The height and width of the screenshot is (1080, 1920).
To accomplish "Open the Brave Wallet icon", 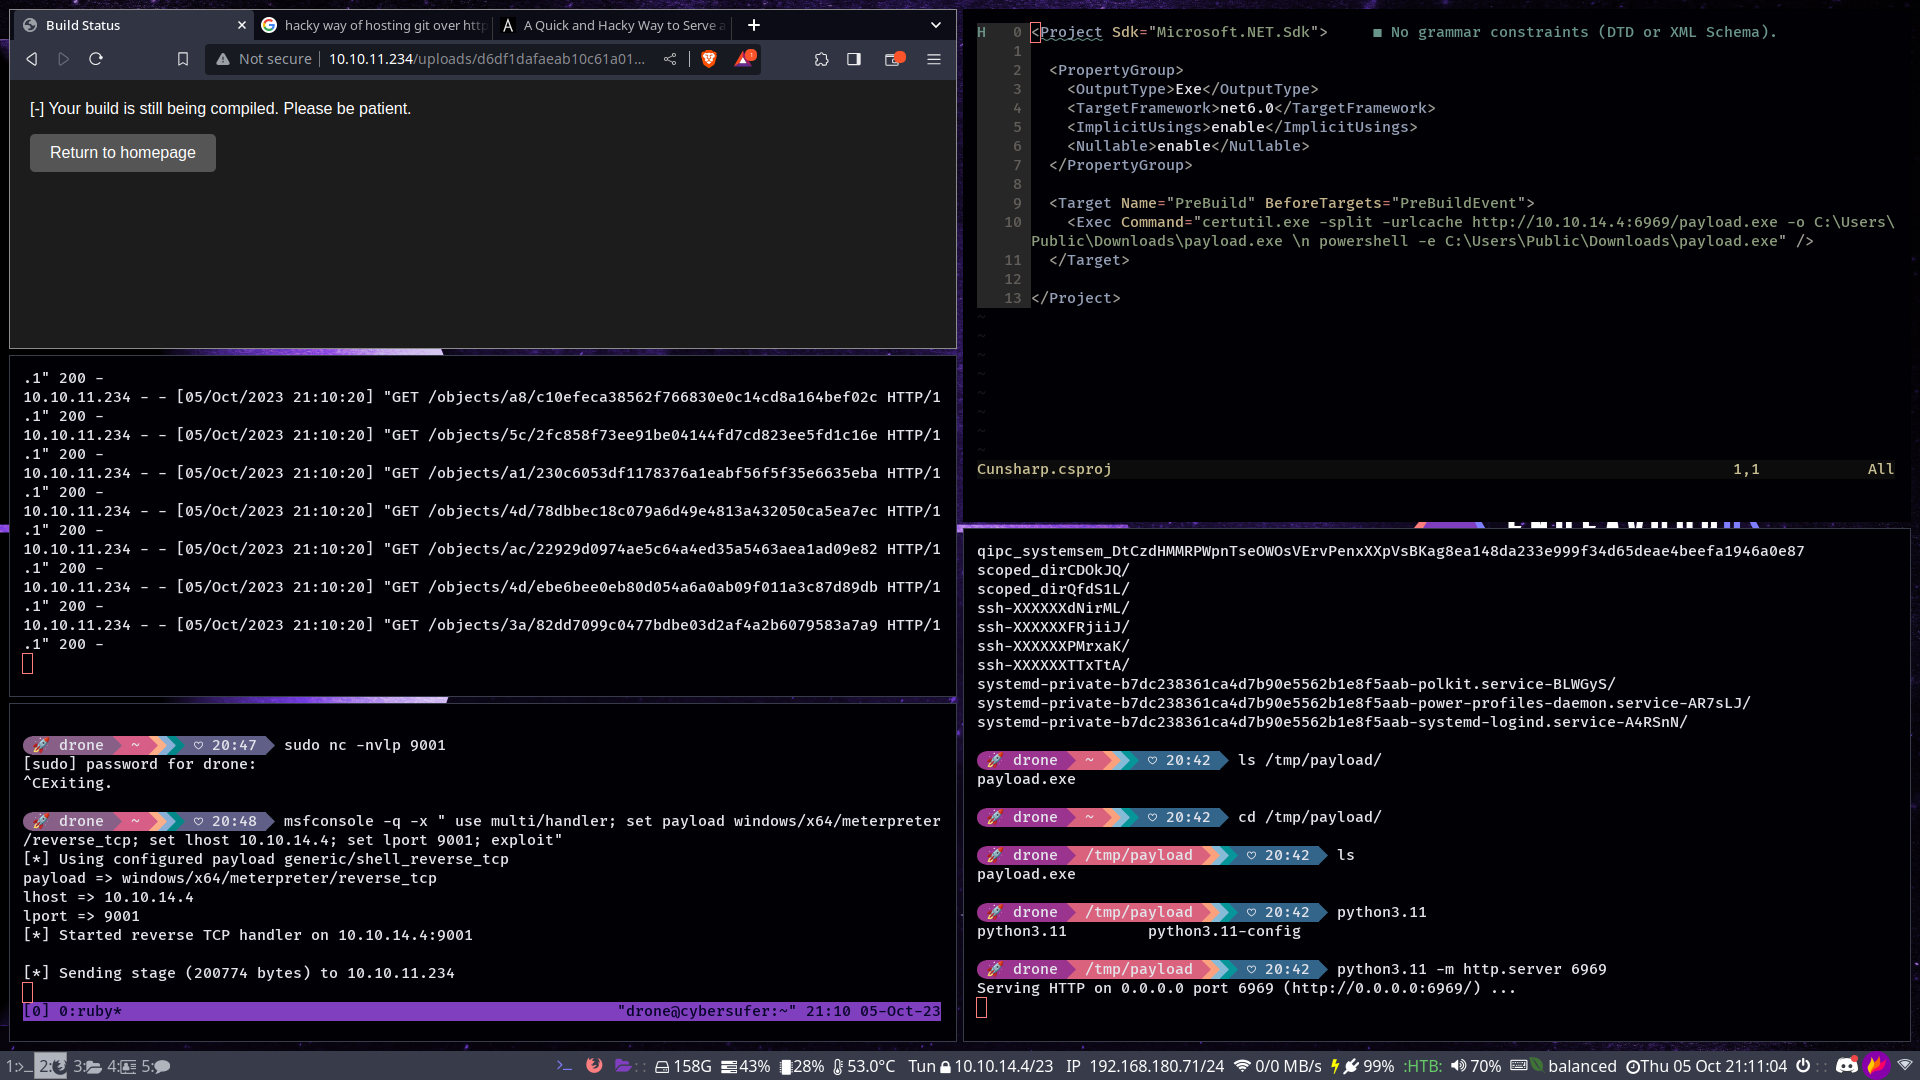I will pyautogui.click(x=894, y=59).
